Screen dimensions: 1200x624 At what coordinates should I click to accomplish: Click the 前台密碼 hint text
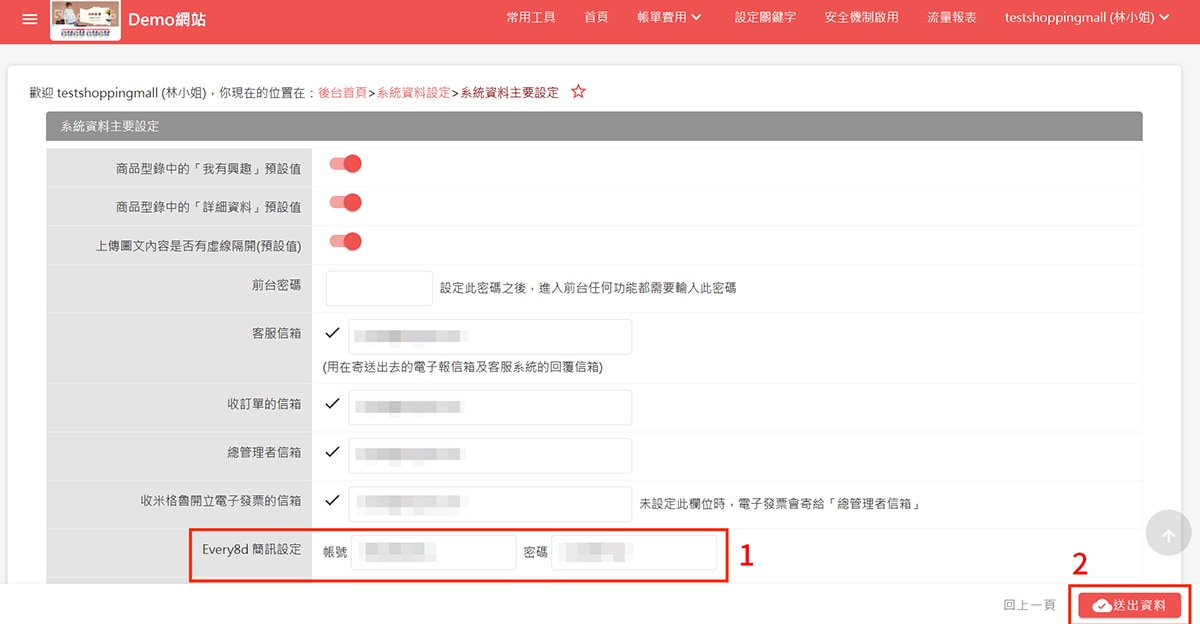pyautogui.click(x=588, y=288)
